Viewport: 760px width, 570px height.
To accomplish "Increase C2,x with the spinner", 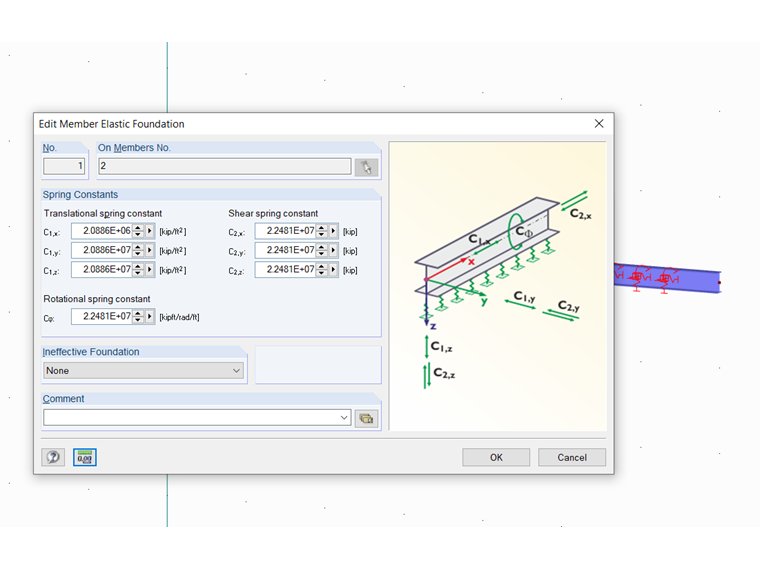I will point(322,227).
